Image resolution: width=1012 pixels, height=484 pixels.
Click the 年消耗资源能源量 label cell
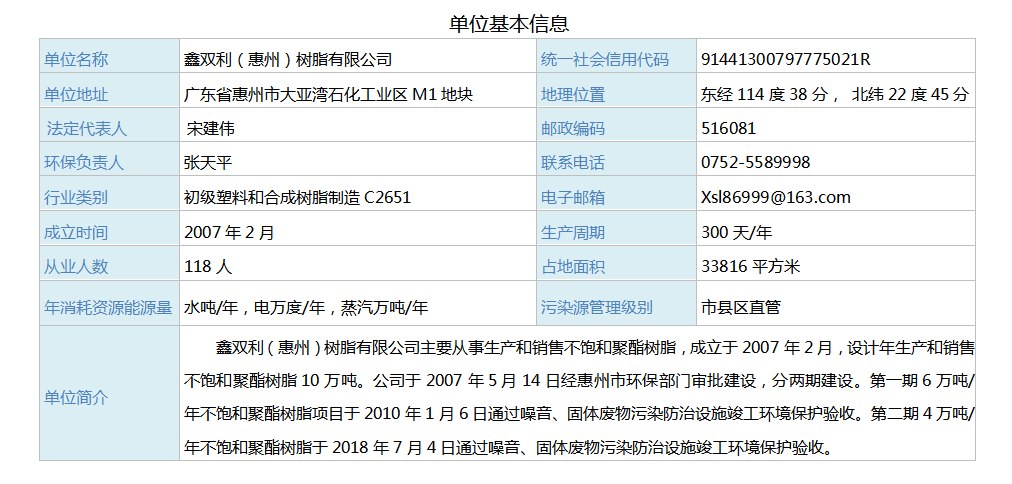point(108,308)
